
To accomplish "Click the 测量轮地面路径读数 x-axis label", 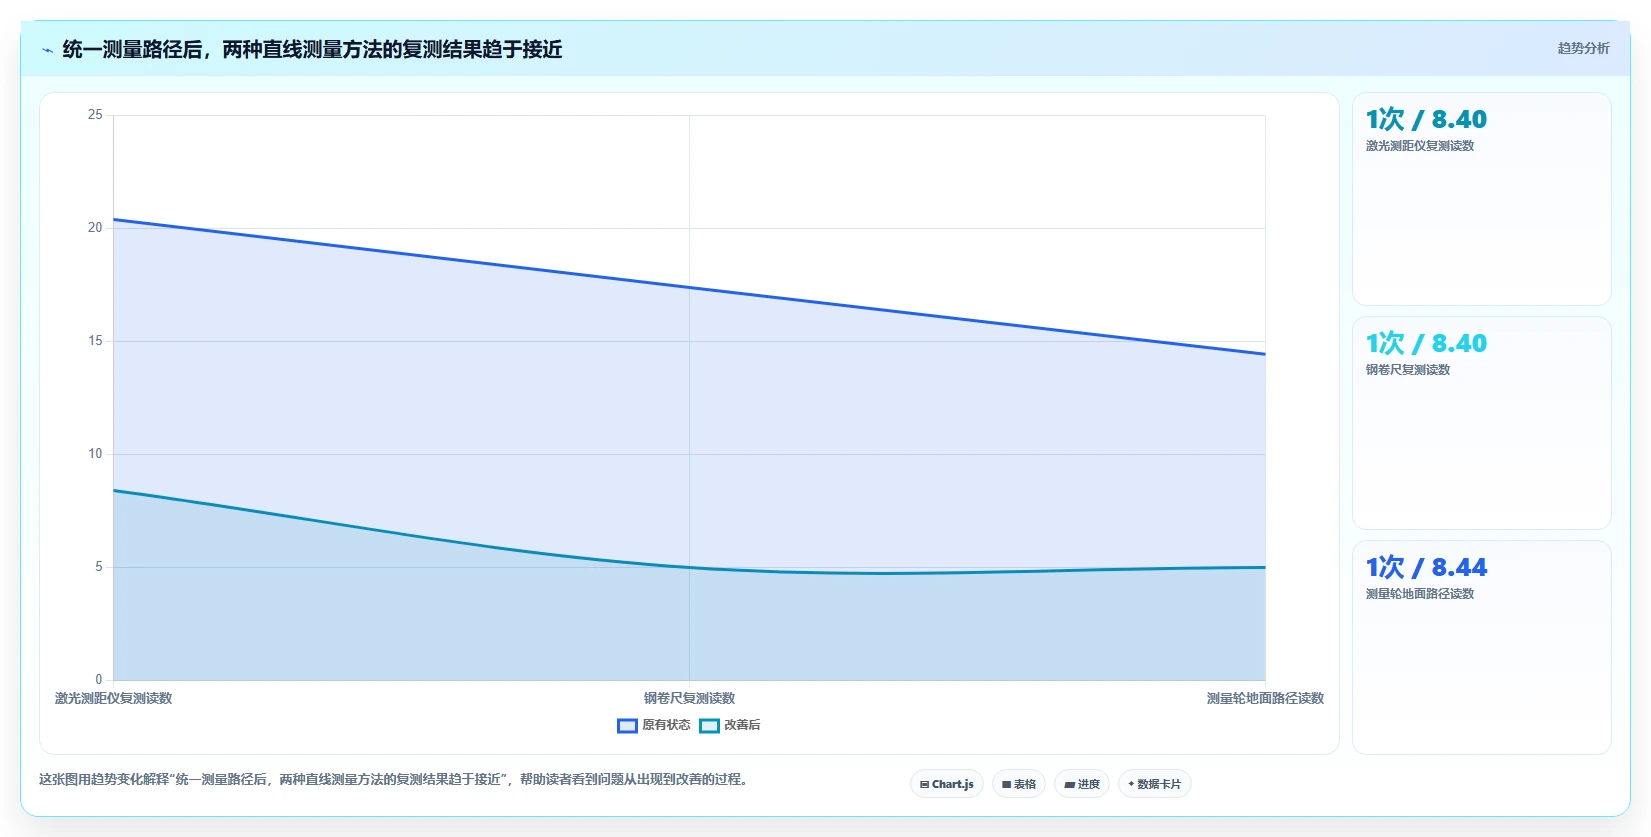I will (x=1265, y=698).
